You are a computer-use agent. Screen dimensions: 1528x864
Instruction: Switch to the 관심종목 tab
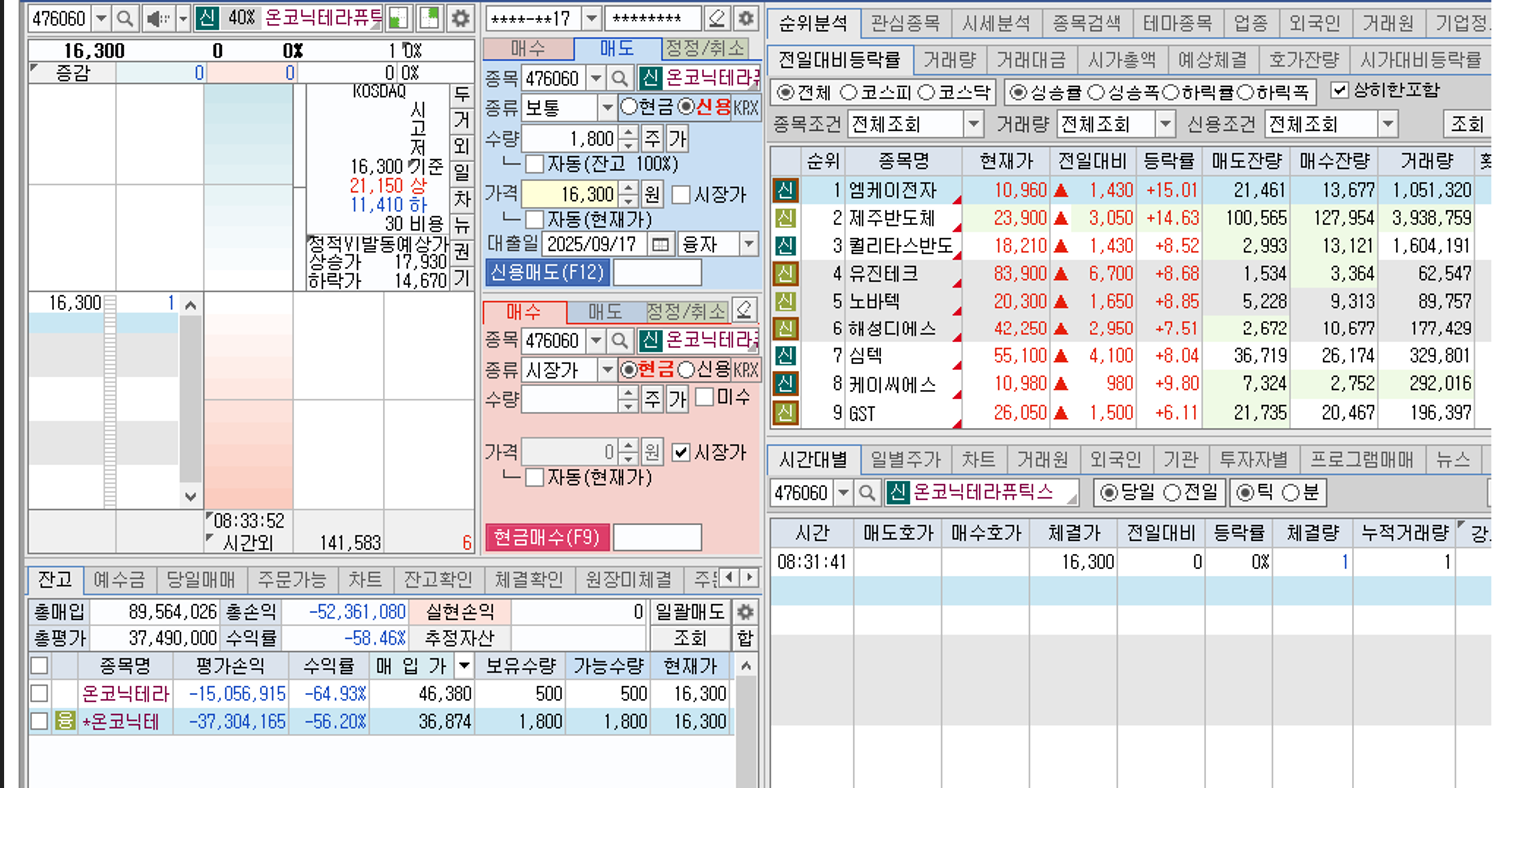[x=905, y=22]
